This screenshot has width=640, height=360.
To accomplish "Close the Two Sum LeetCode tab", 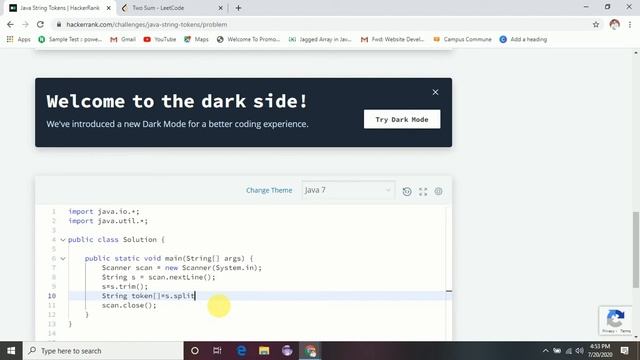I will click(220, 8).
